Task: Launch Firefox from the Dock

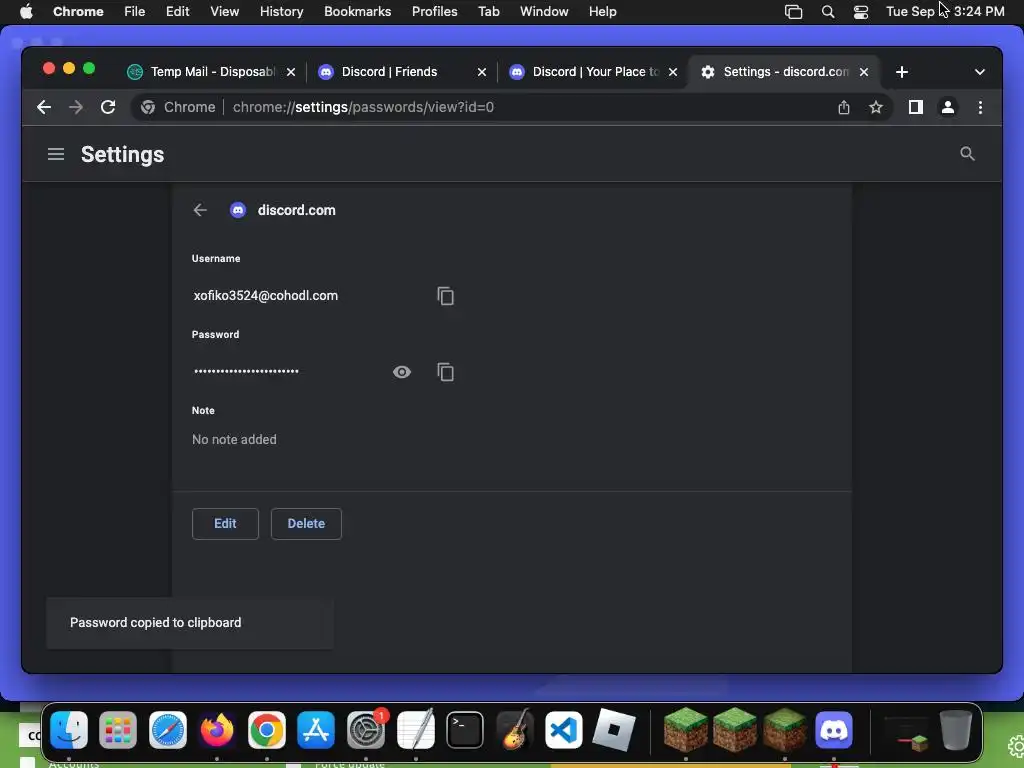Action: point(217,729)
